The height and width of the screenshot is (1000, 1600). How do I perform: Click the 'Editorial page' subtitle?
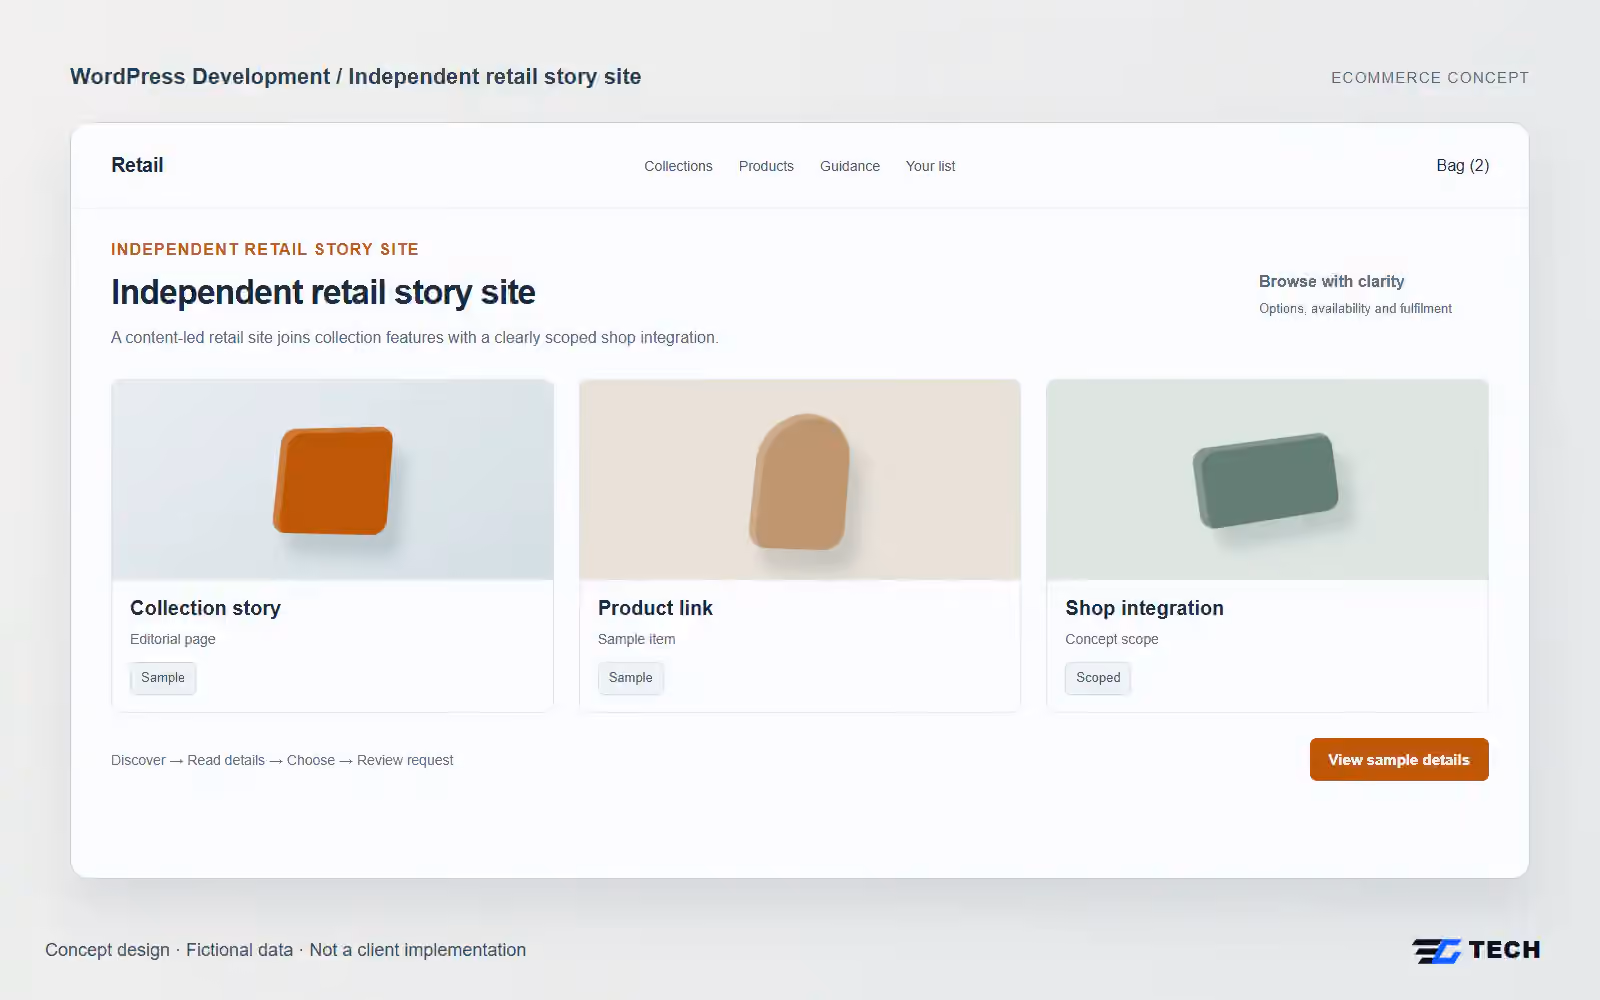pos(173,639)
